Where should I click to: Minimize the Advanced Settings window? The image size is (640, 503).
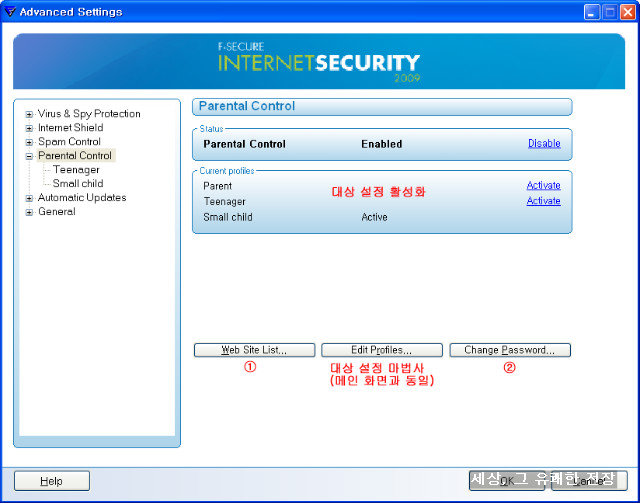click(591, 12)
